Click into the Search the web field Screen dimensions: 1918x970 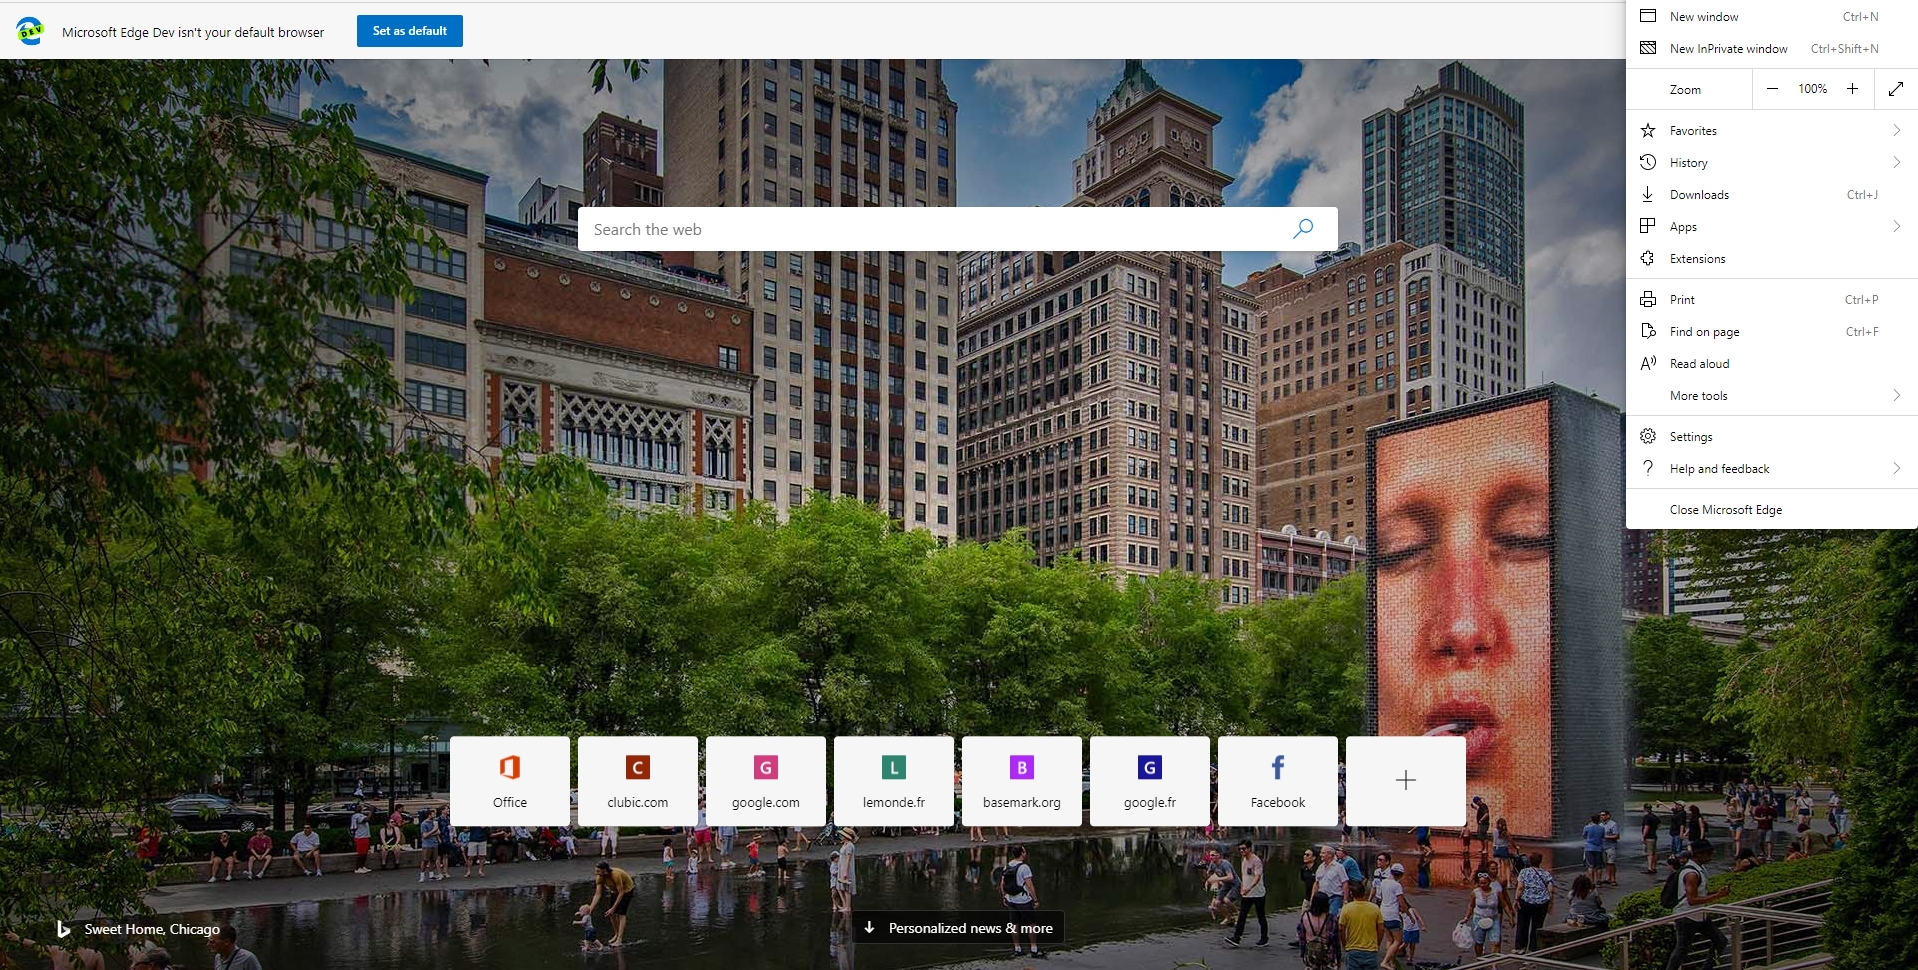click(930, 229)
